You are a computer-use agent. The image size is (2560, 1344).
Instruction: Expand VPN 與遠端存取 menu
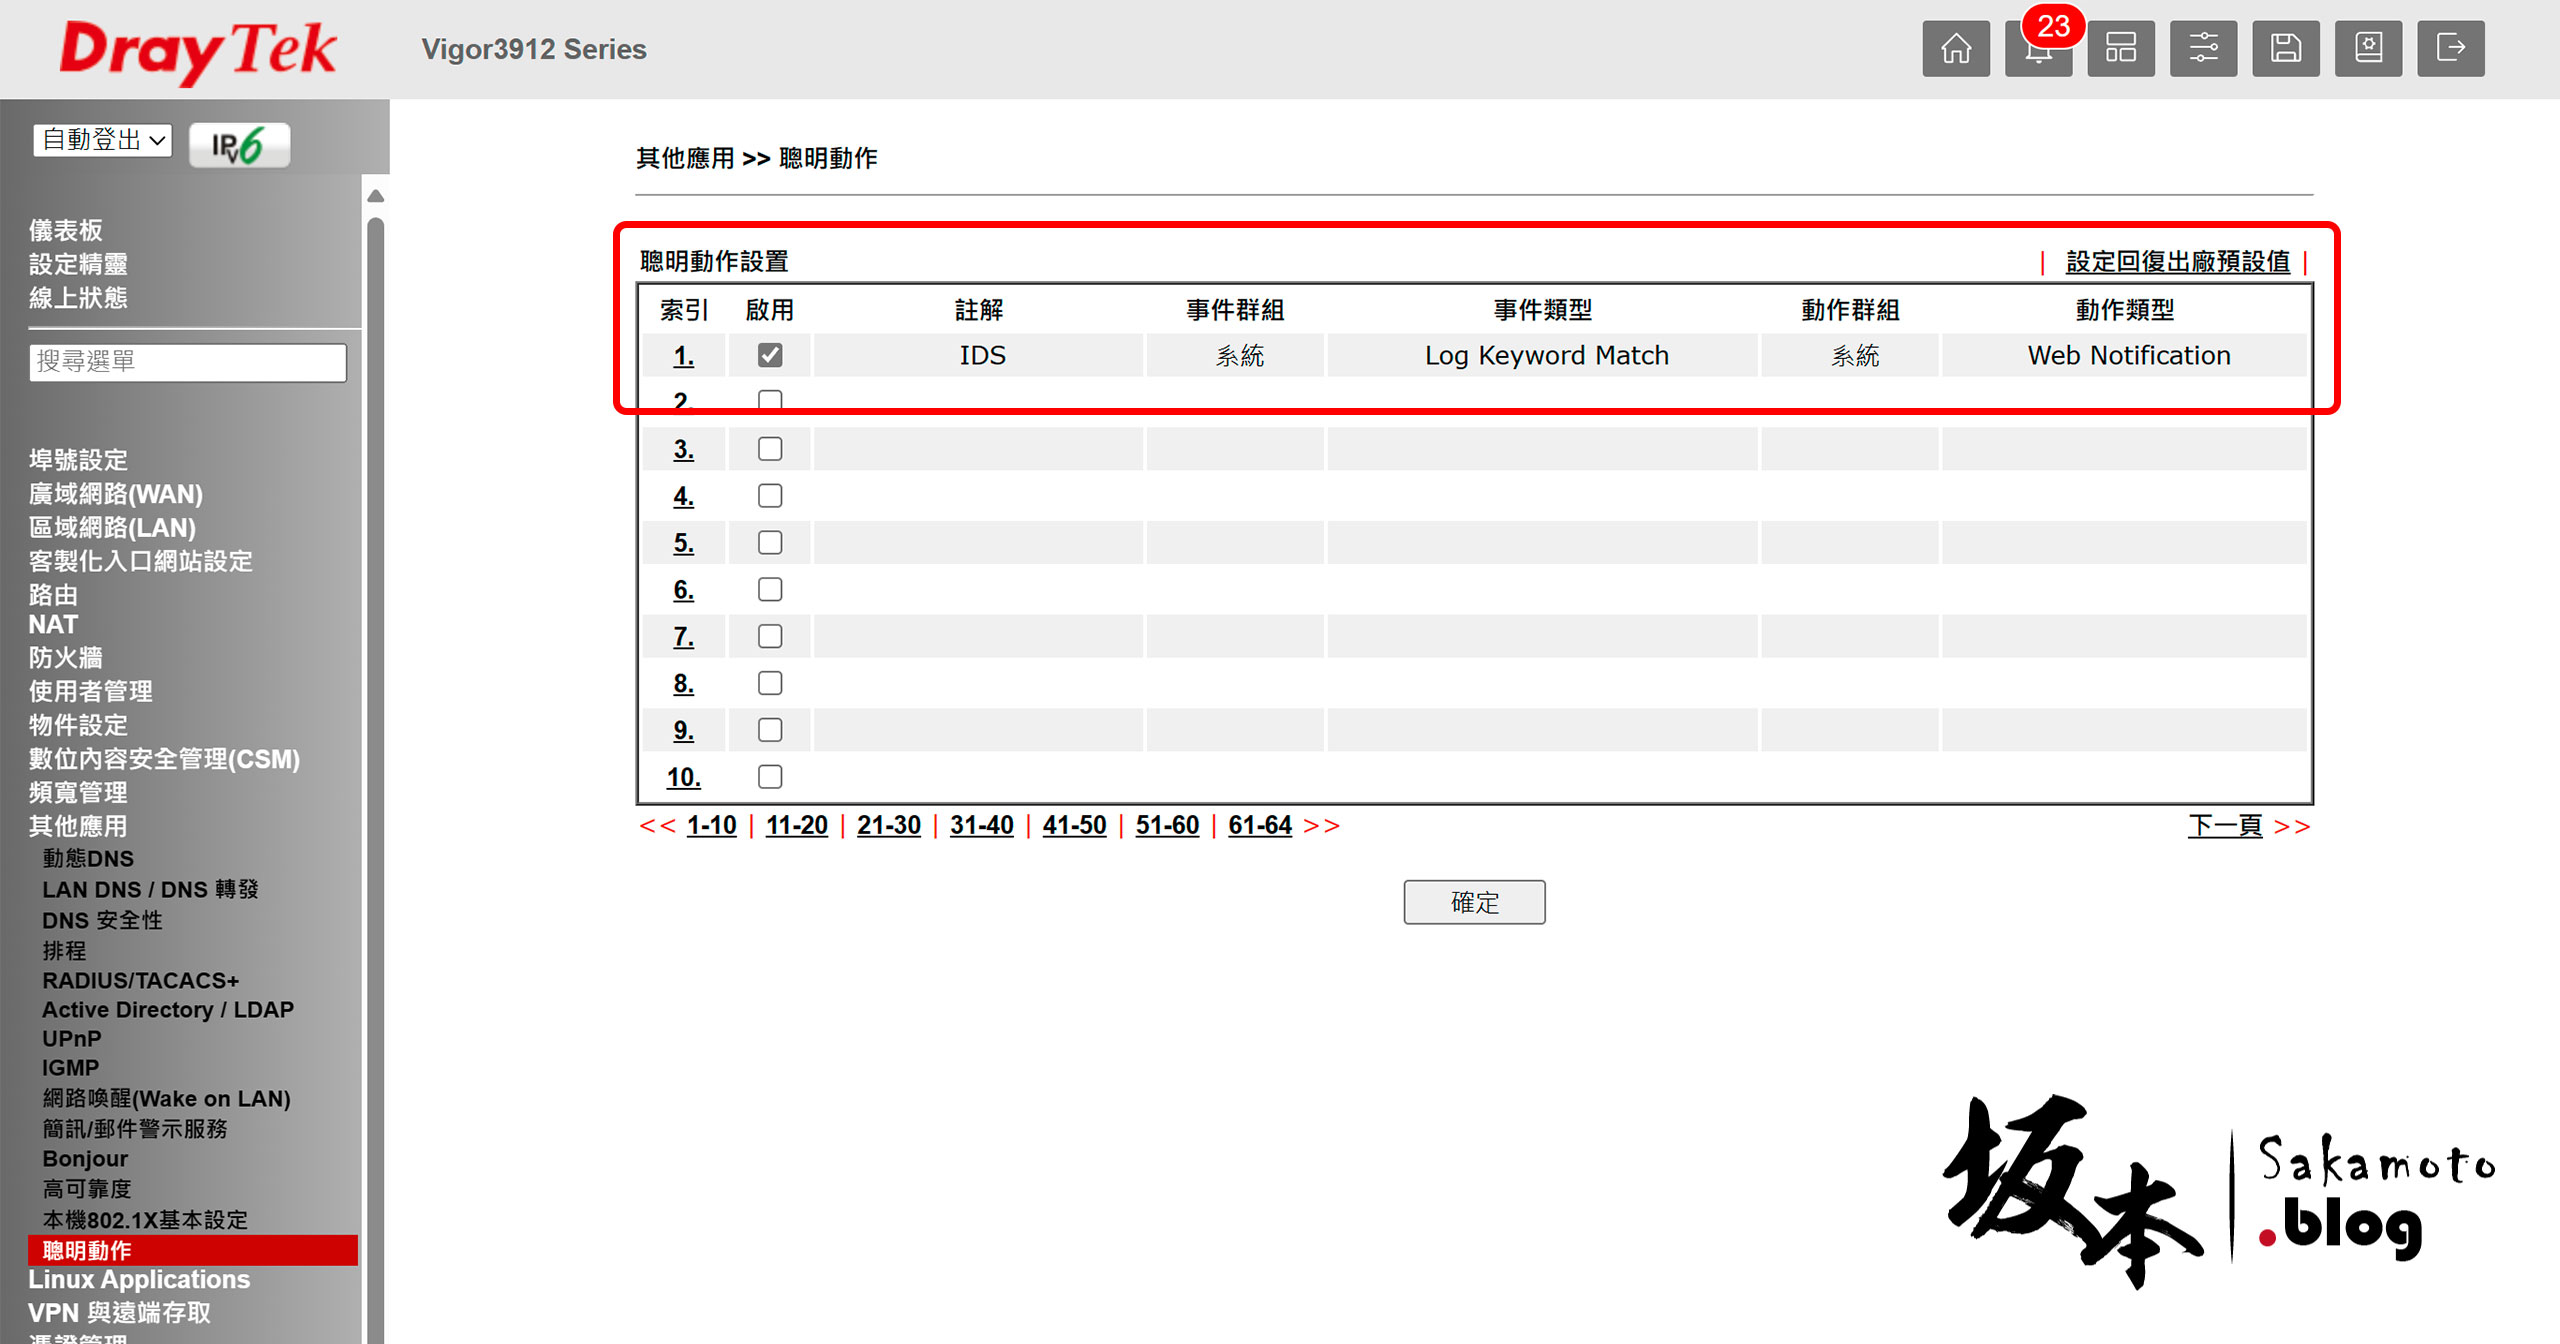coord(120,1313)
